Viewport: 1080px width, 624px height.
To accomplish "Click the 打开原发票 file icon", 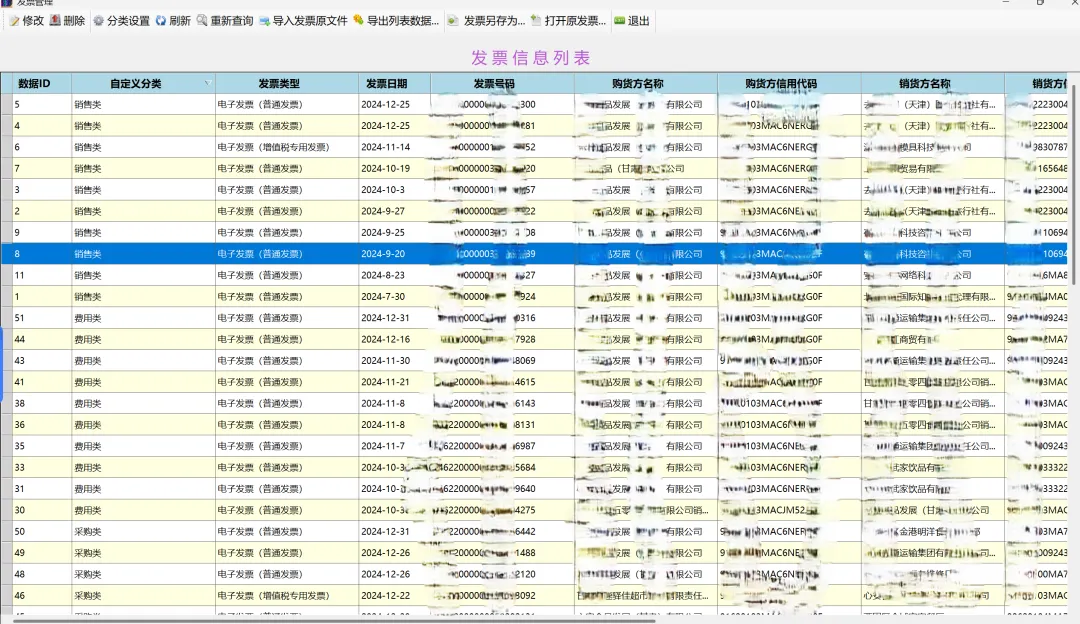I will (536, 21).
